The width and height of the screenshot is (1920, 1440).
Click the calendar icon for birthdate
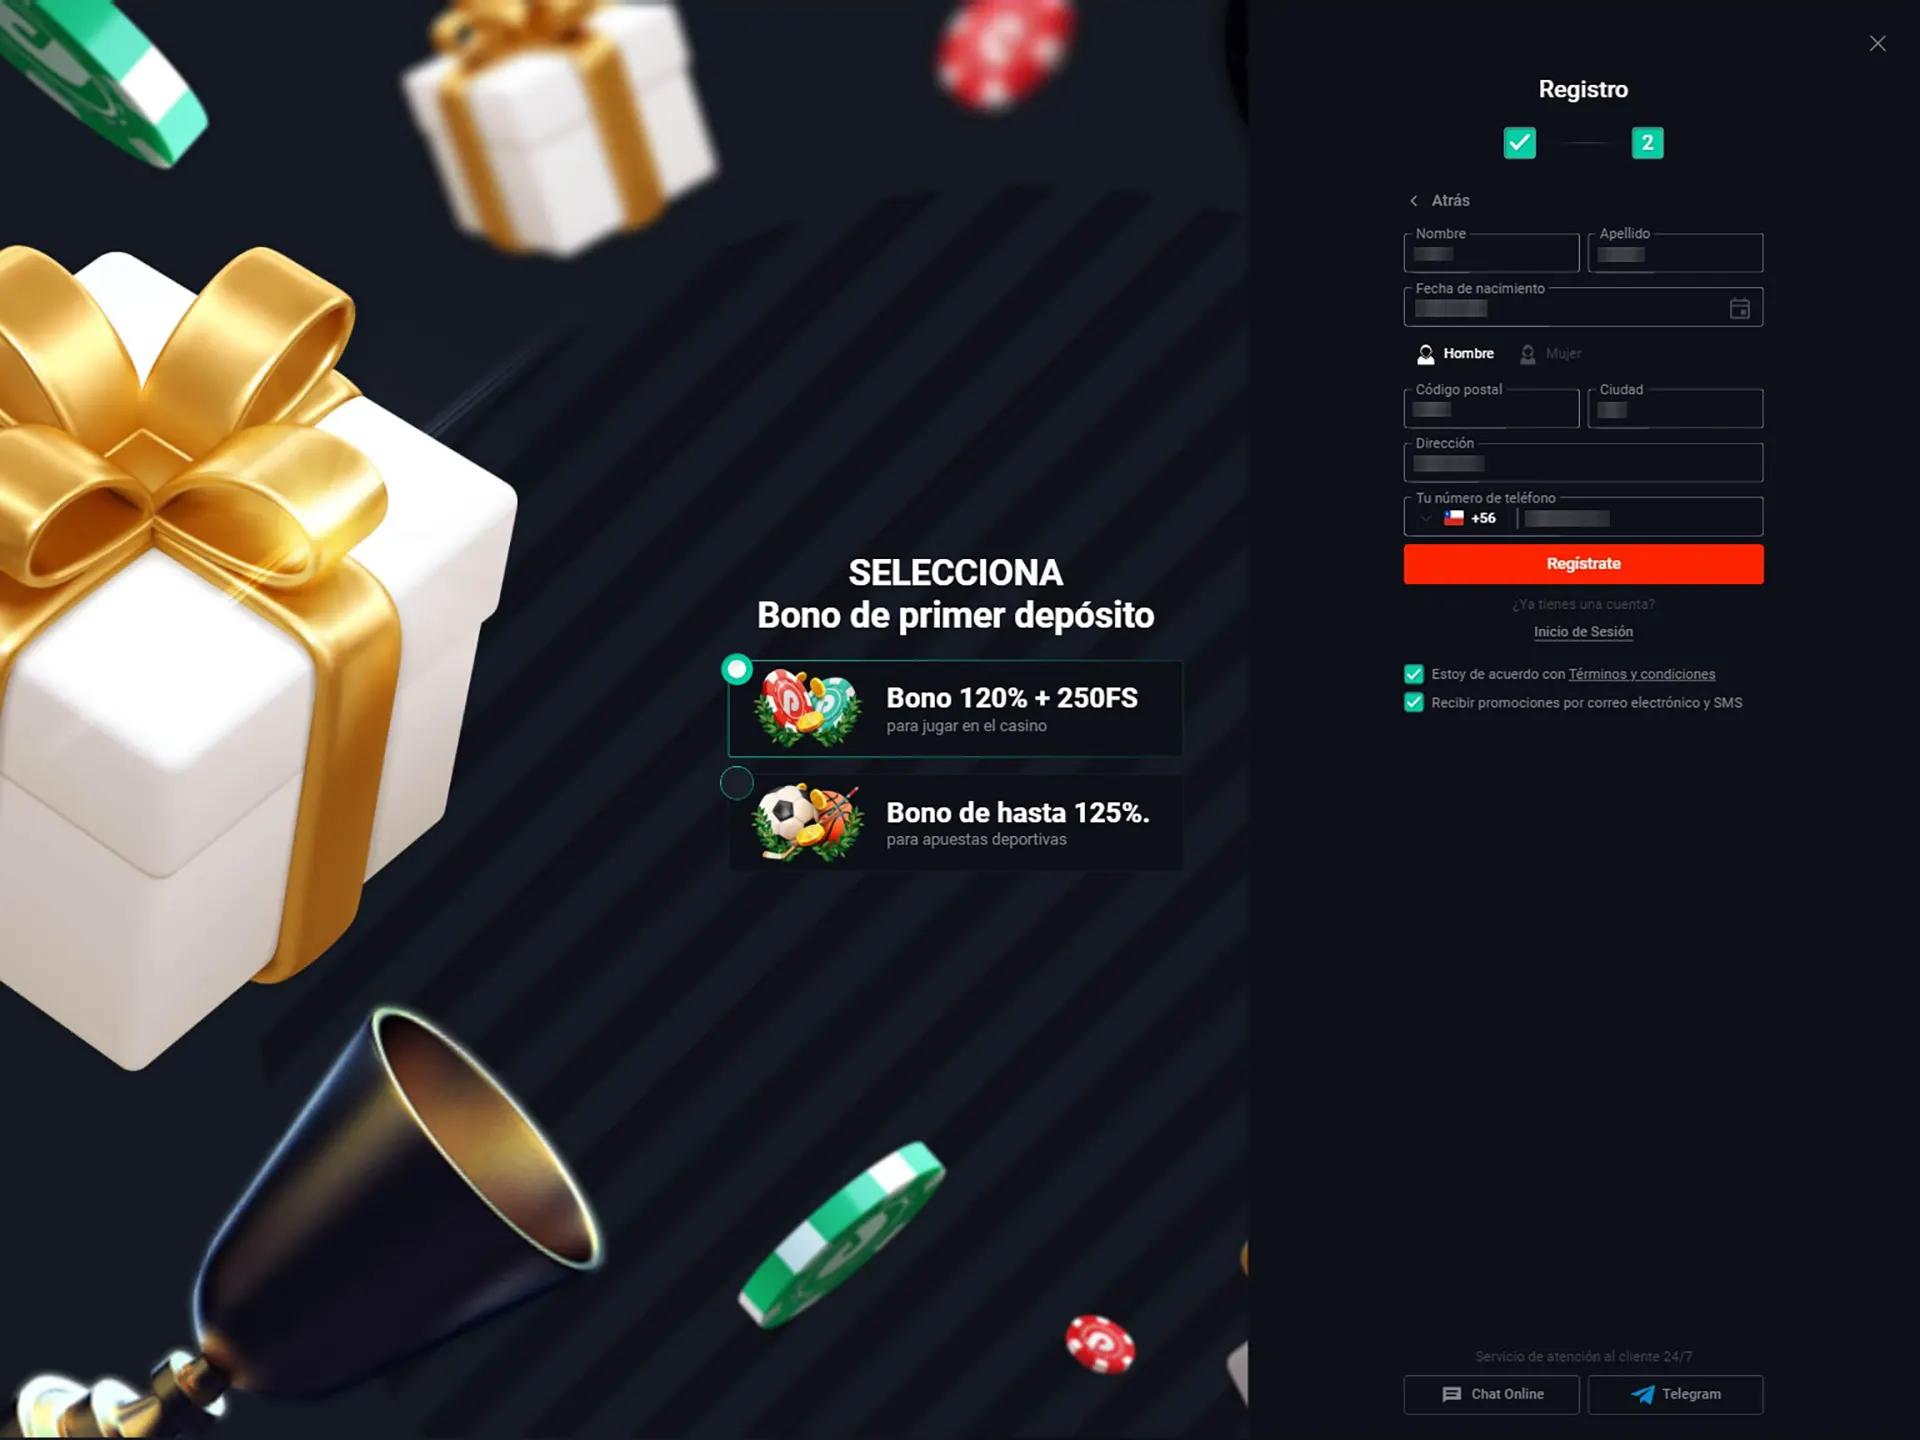pyautogui.click(x=1740, y=307)
